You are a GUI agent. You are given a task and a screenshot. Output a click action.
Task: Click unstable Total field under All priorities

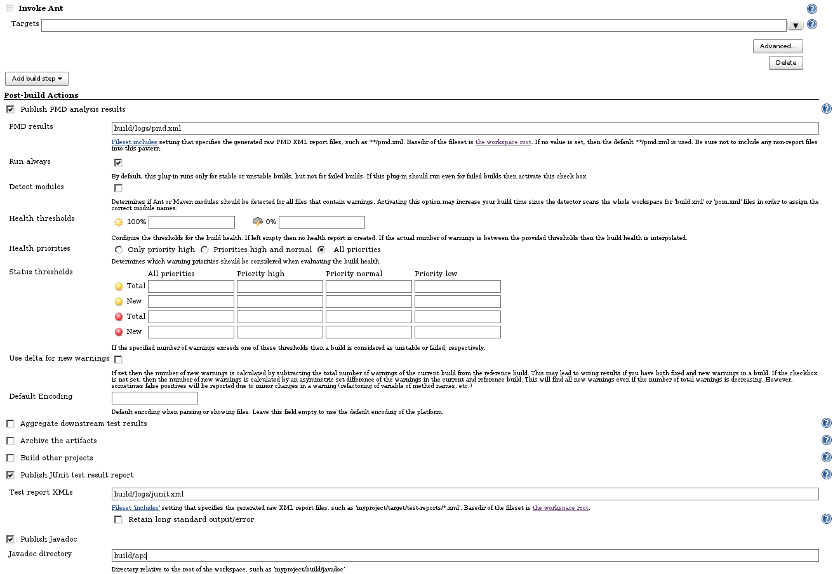tap(191, 286)
